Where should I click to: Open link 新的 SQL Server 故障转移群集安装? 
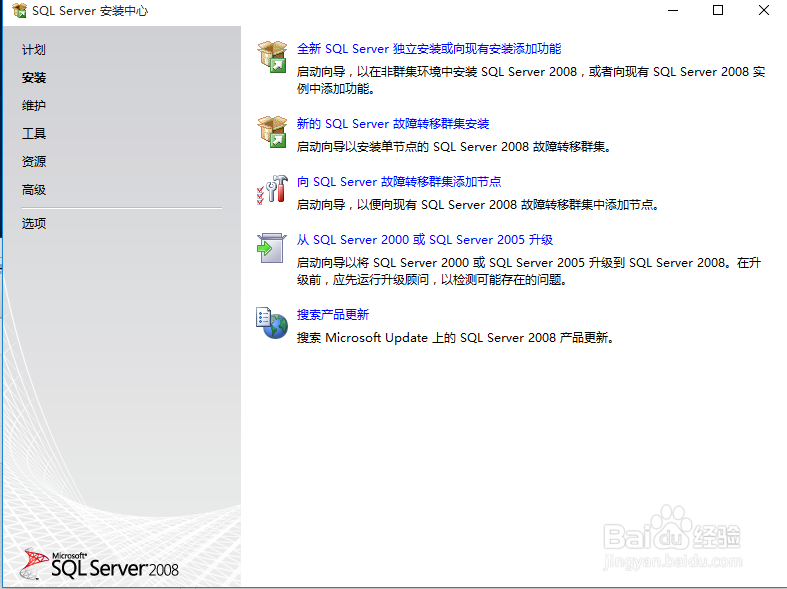(393, 123)
